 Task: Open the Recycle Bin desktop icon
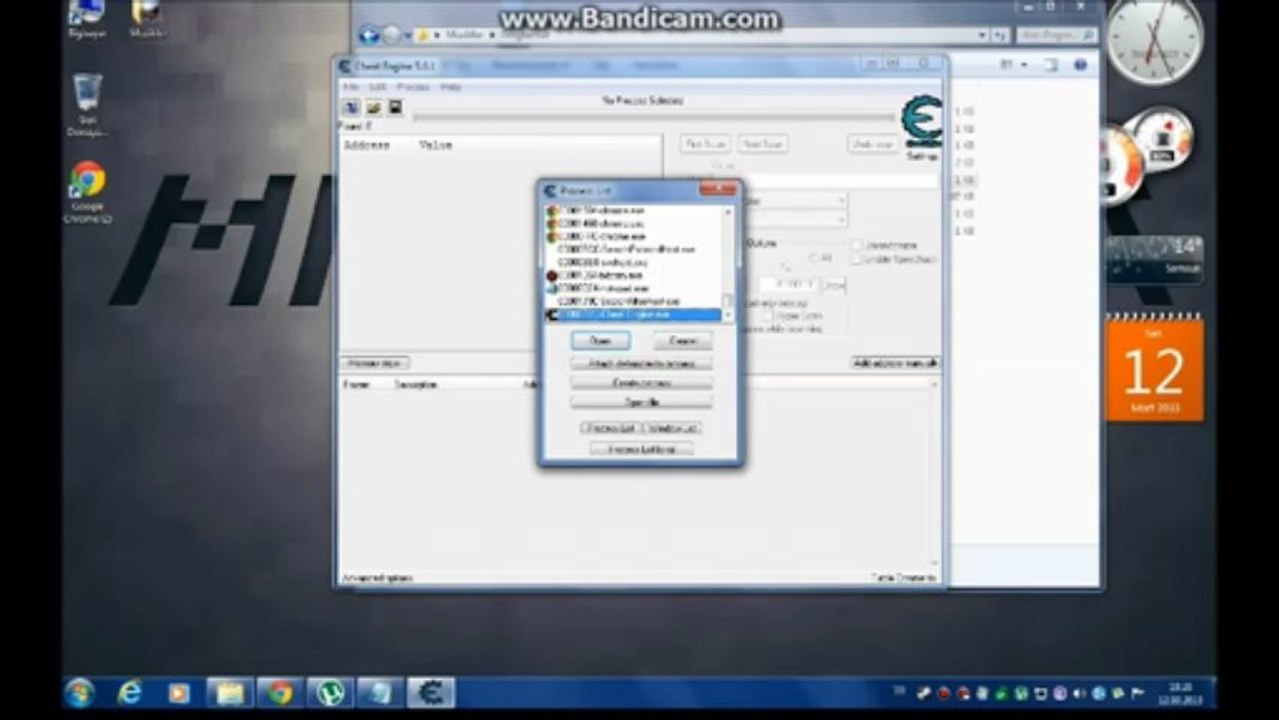click(x=87, y=105)
